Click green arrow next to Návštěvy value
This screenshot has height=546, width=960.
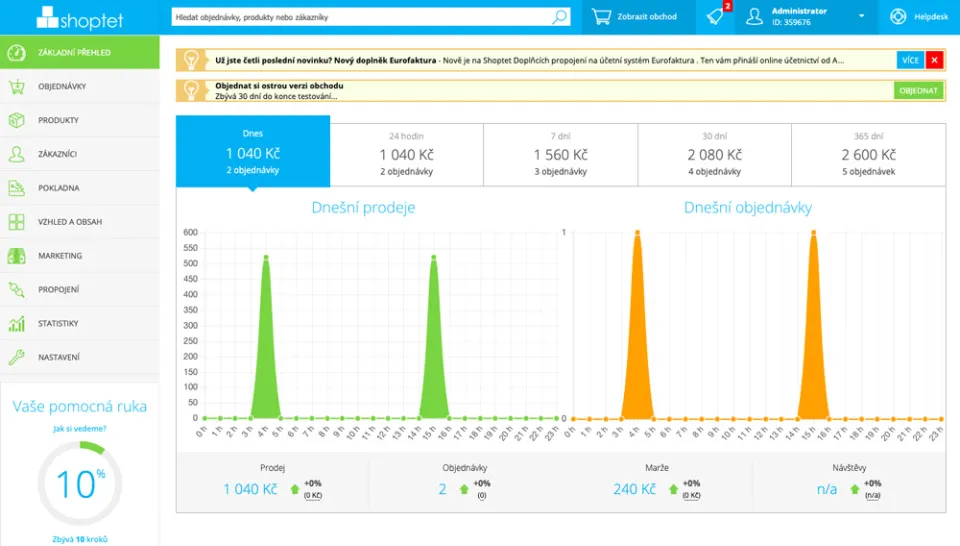tap(855, 489)
